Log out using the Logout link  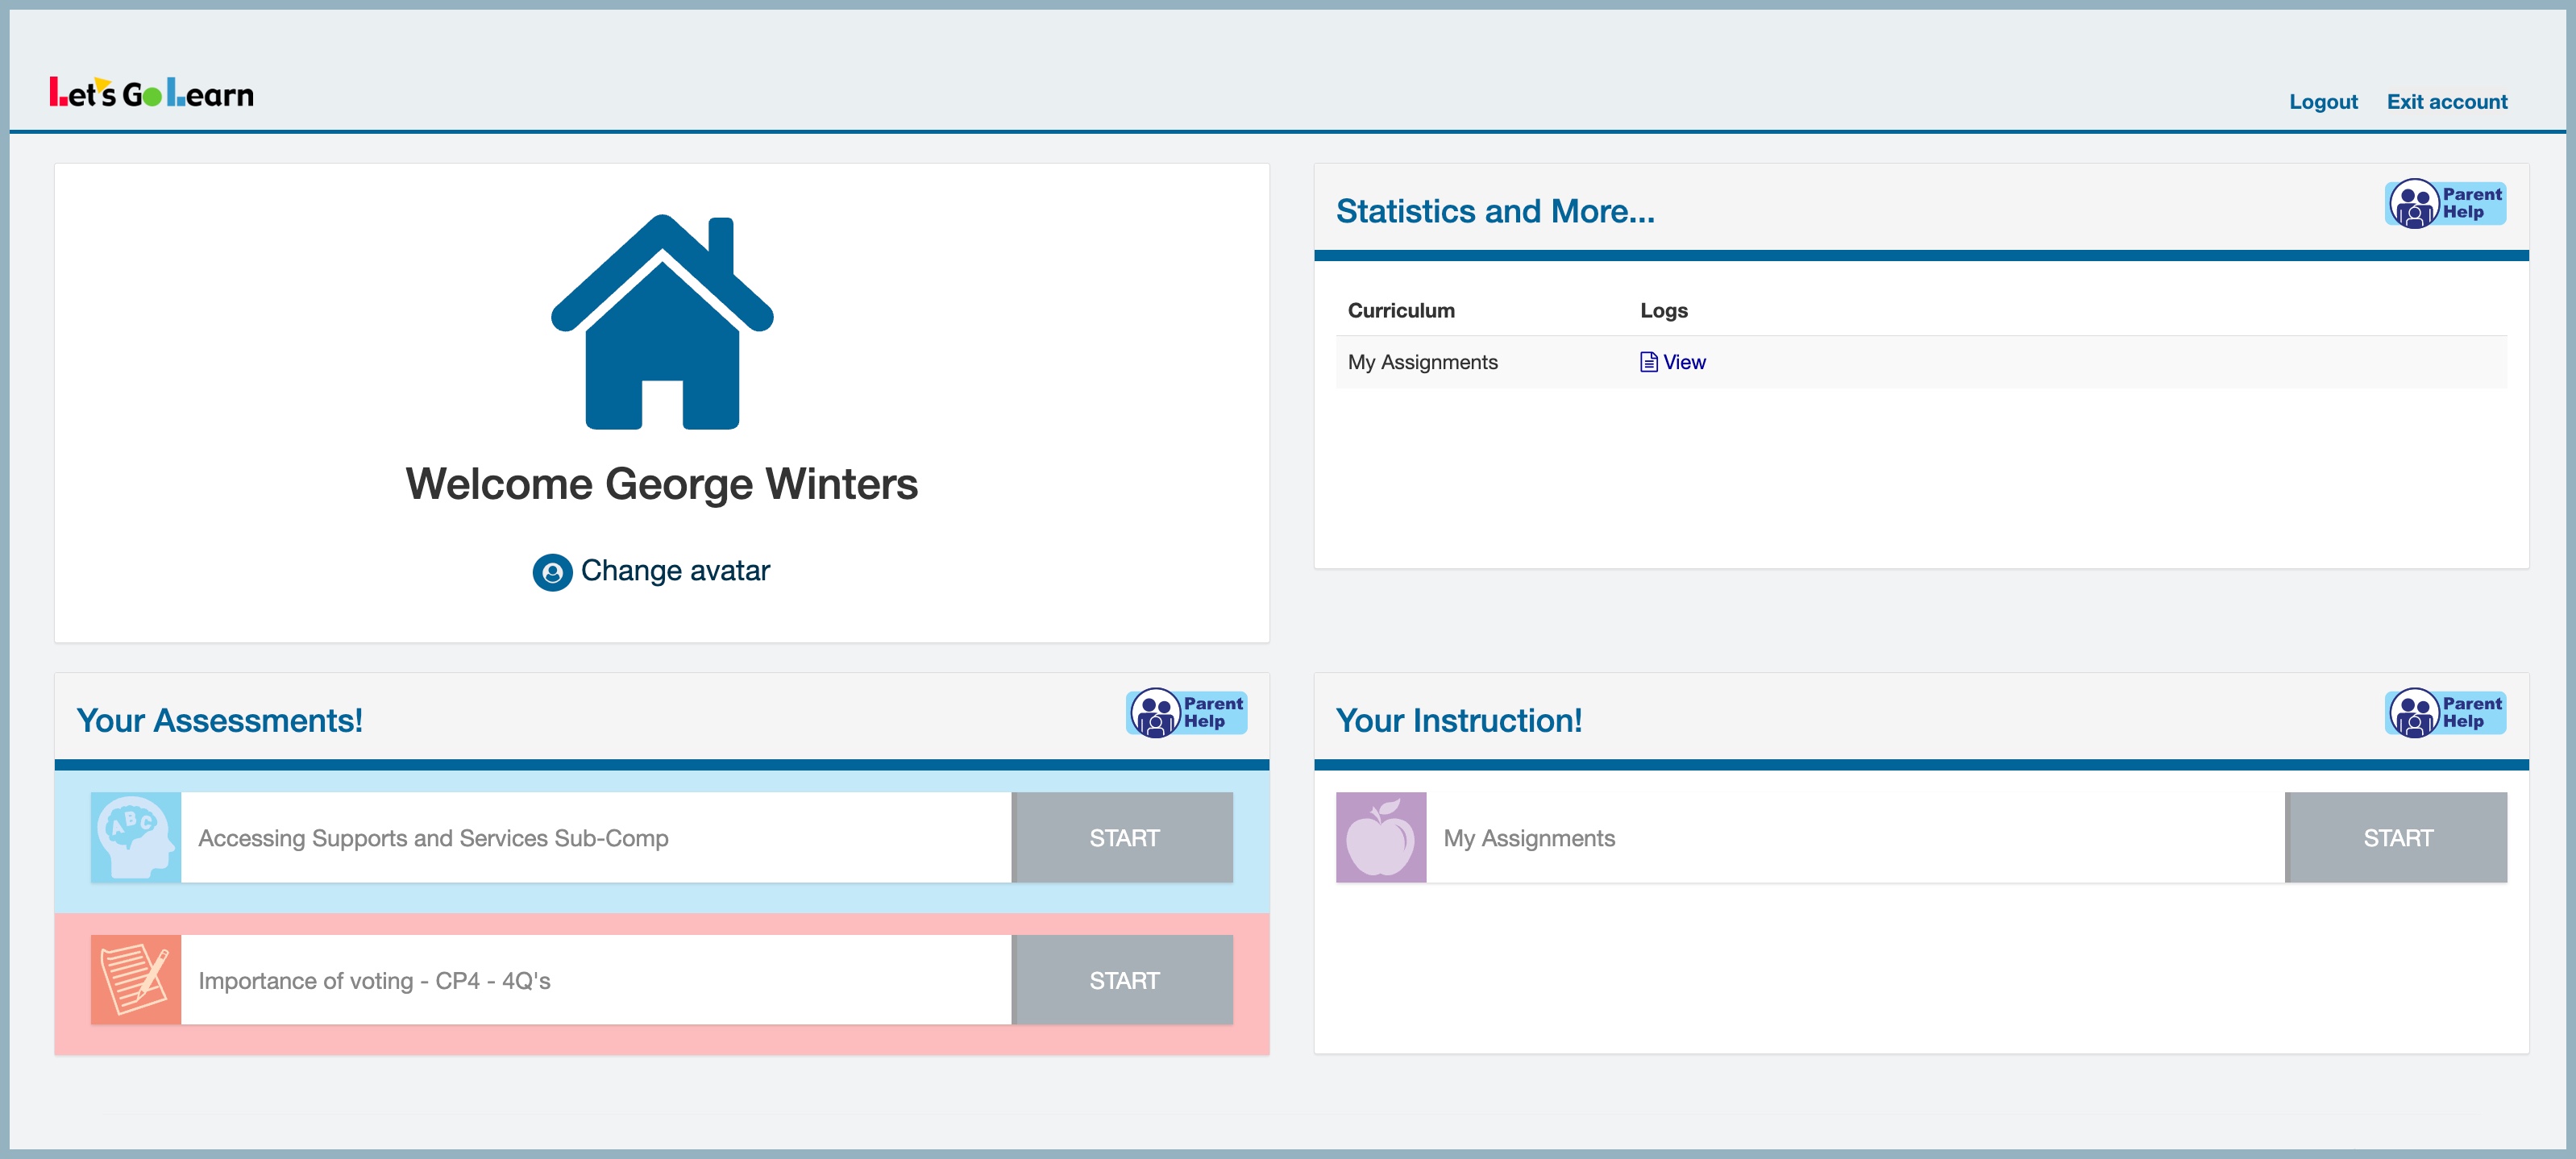[2323, 102]
